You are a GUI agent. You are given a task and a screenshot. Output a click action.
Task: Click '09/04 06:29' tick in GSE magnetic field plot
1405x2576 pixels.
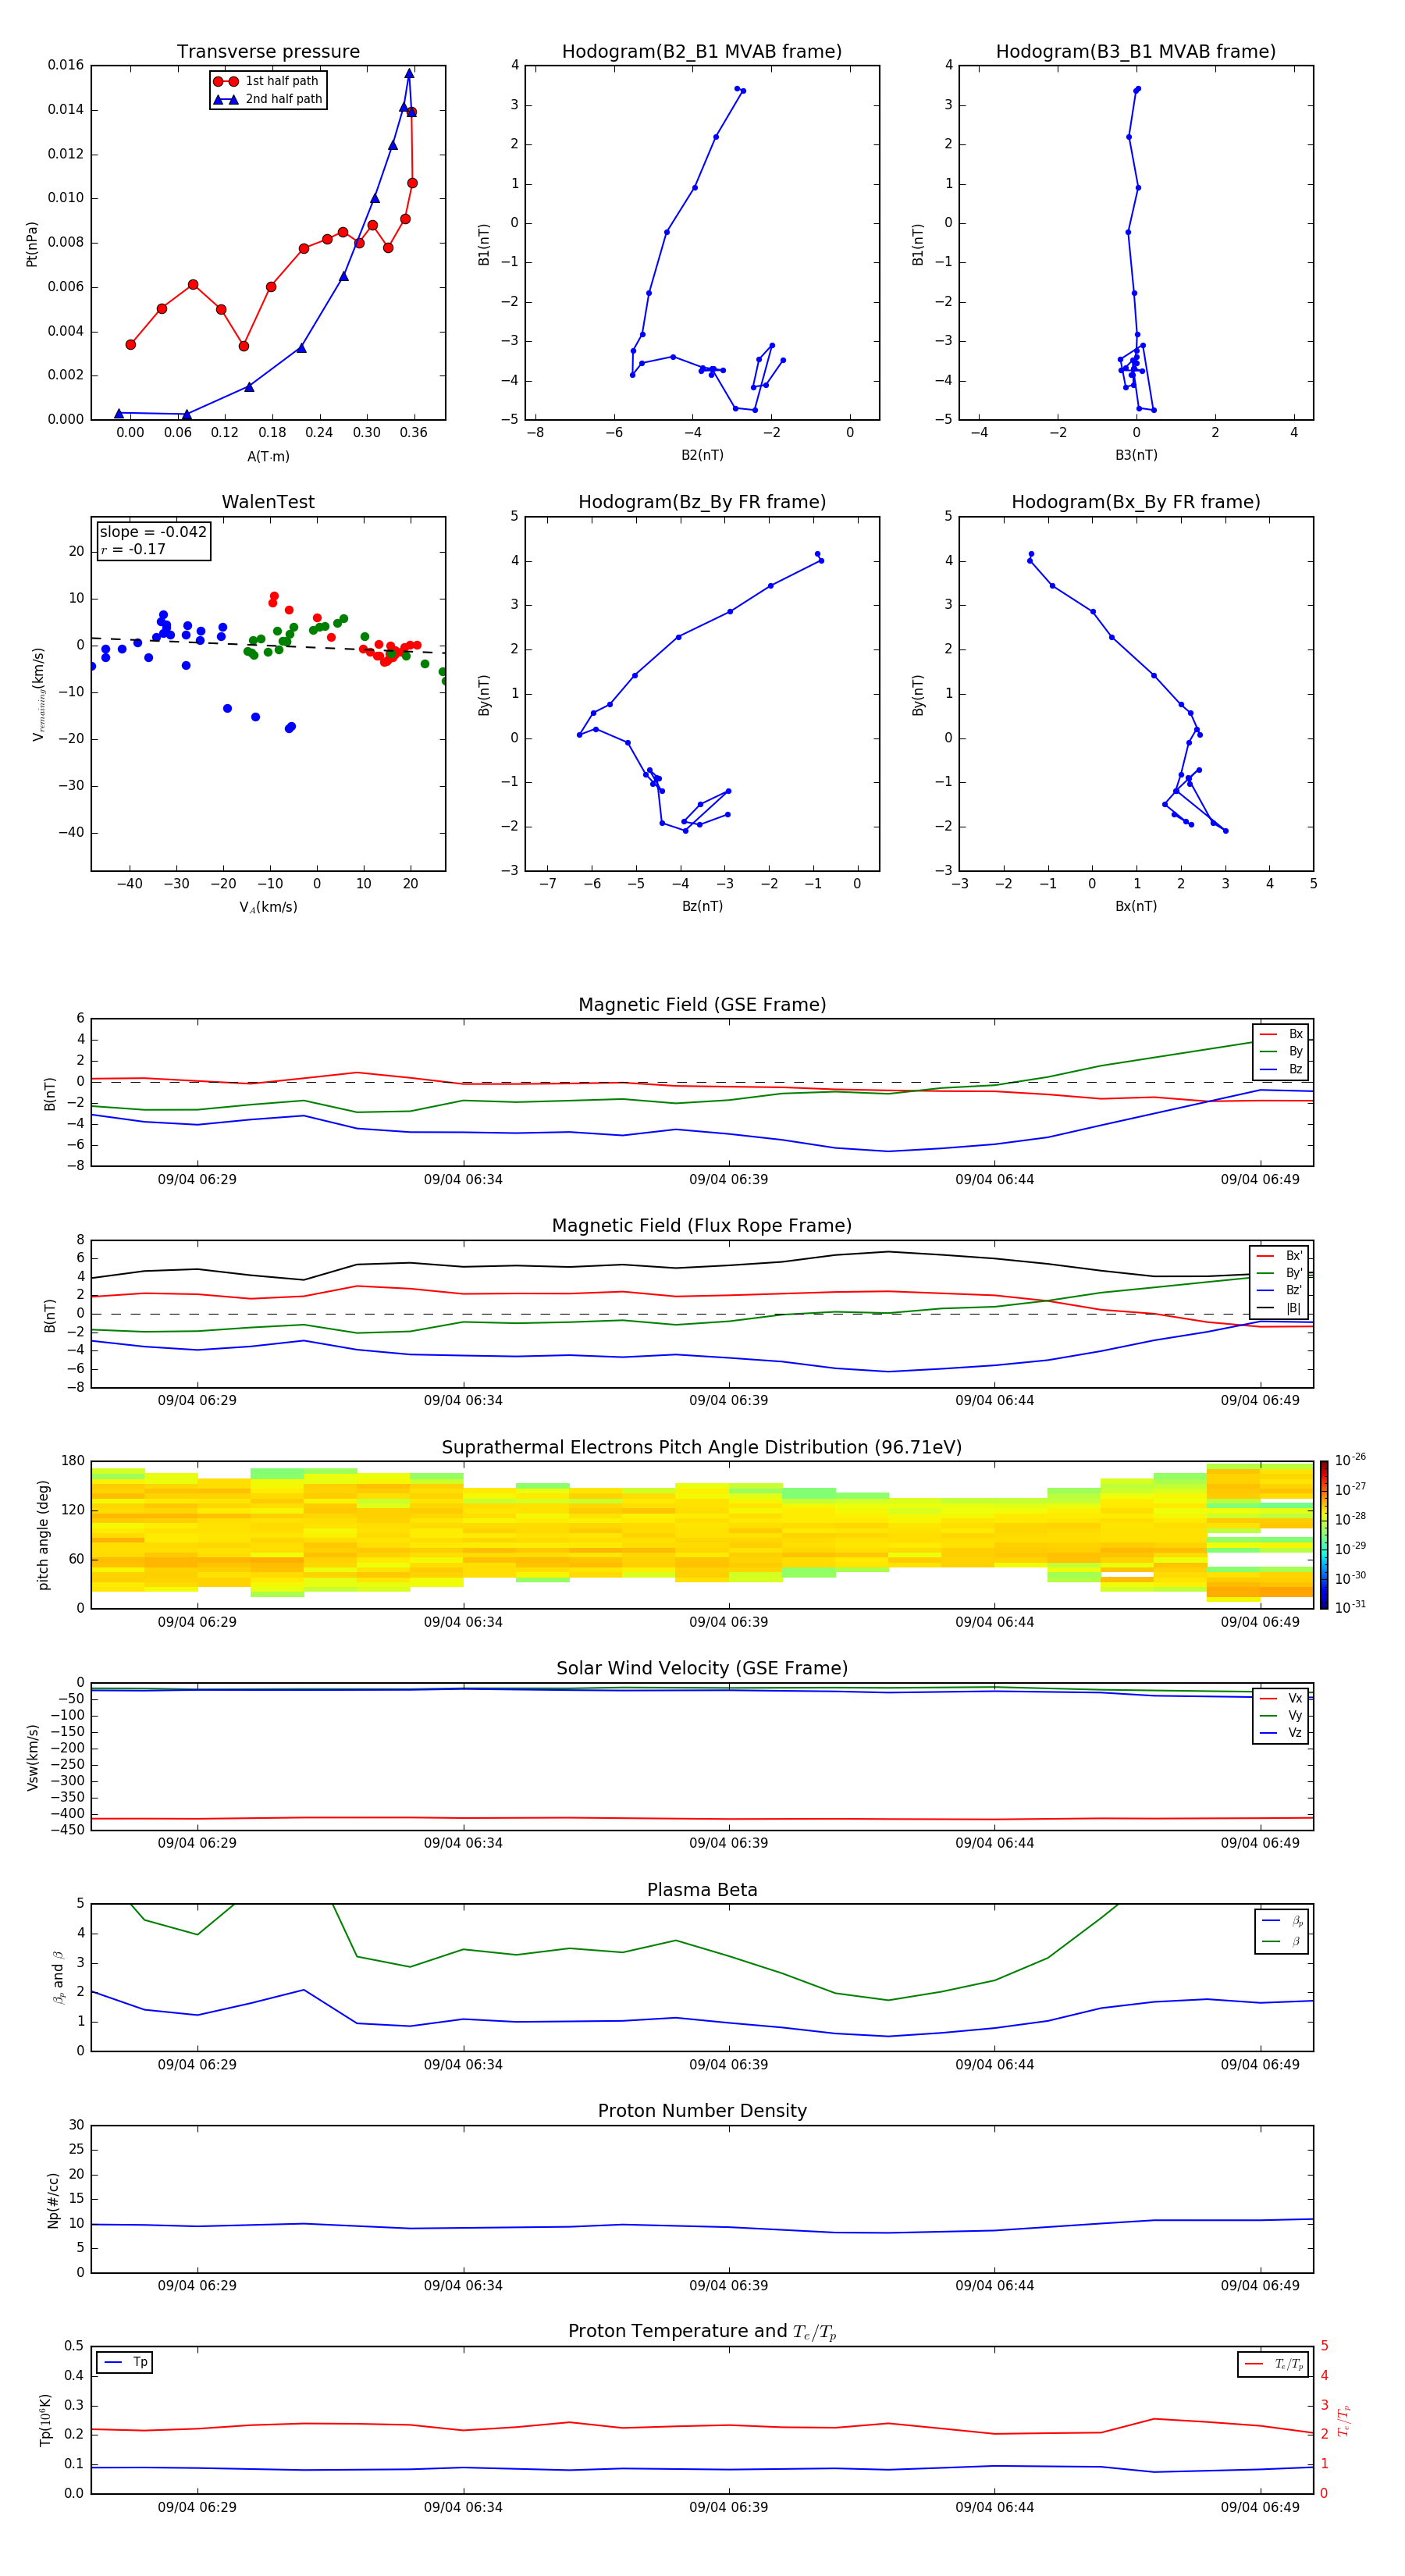tap(197, 1180)
